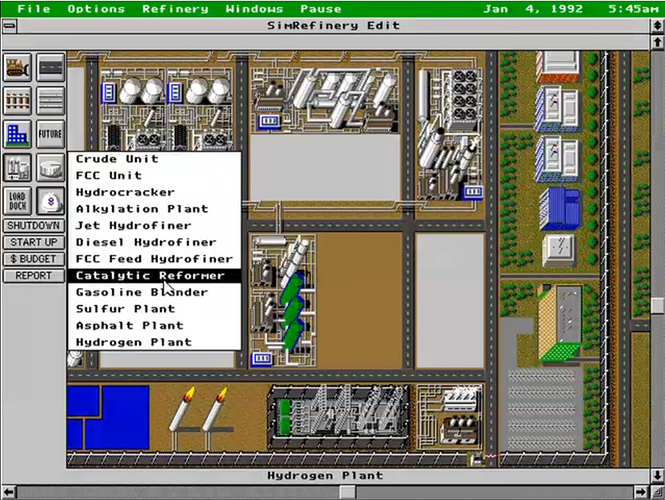Screen dimensions: 665x500
Task: Click the flare stack nearest the fenced unit
Action: (x=215, y=415)
